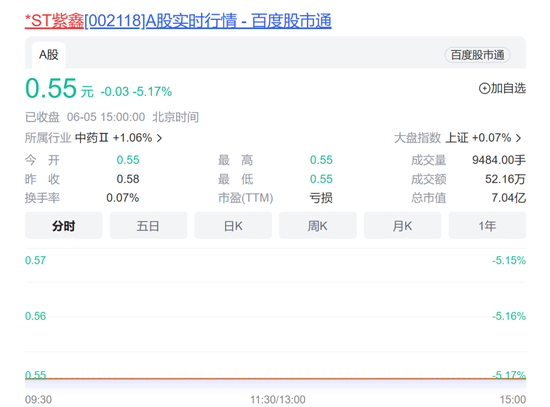Open 大盘指数 上证 +0.07% chevron
Image resolution: width=550 pixels, height=407 pixels.
click(x=518, y=138)
